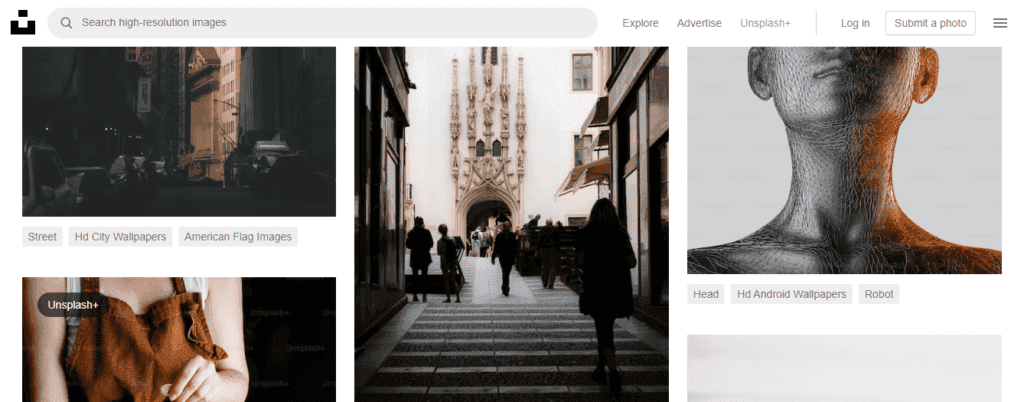Select the Head tag

click(705, 294)
